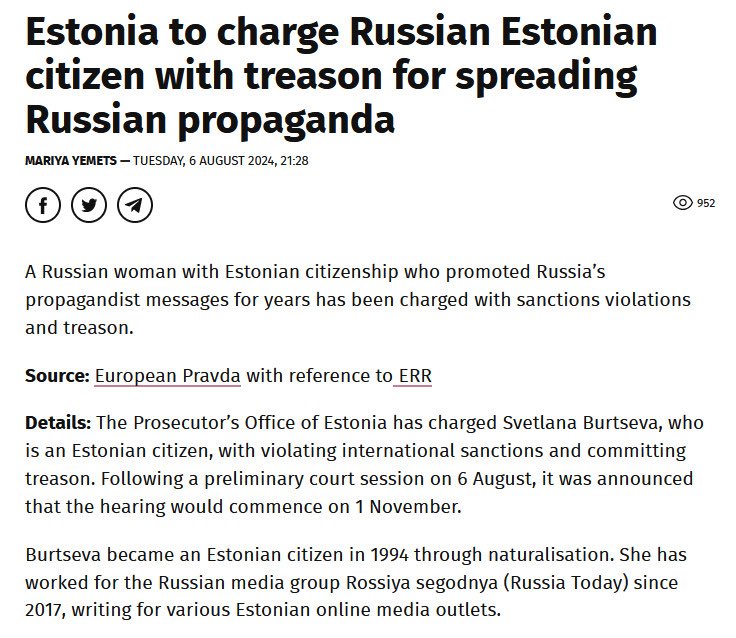736x638 pixels.
Task: Share the article via Twitter icon
Action: [89, 205]
